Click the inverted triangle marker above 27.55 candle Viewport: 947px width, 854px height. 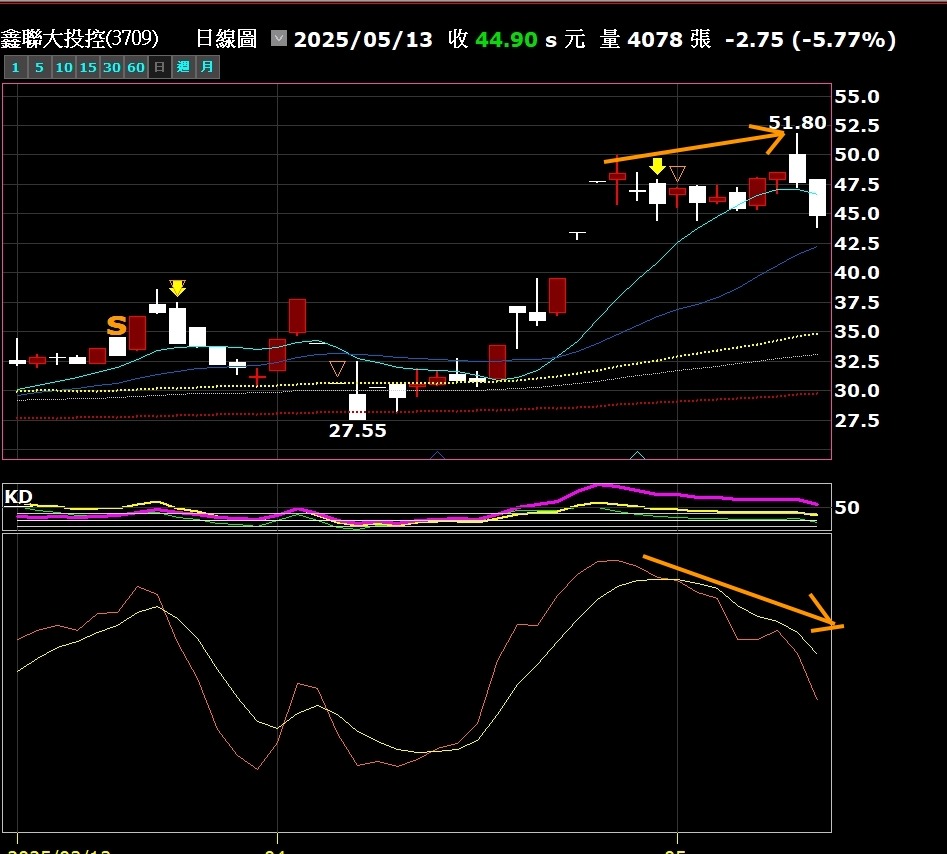click(x=337, y=369)
